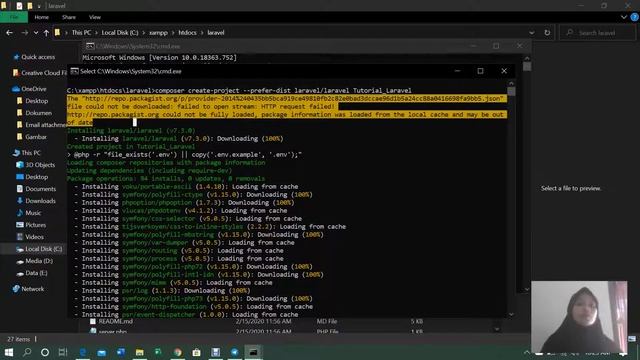This screenshot has width=640, height=360.
Task: Select Local Disk (C:) in the navigation pane
Action: 39,249
